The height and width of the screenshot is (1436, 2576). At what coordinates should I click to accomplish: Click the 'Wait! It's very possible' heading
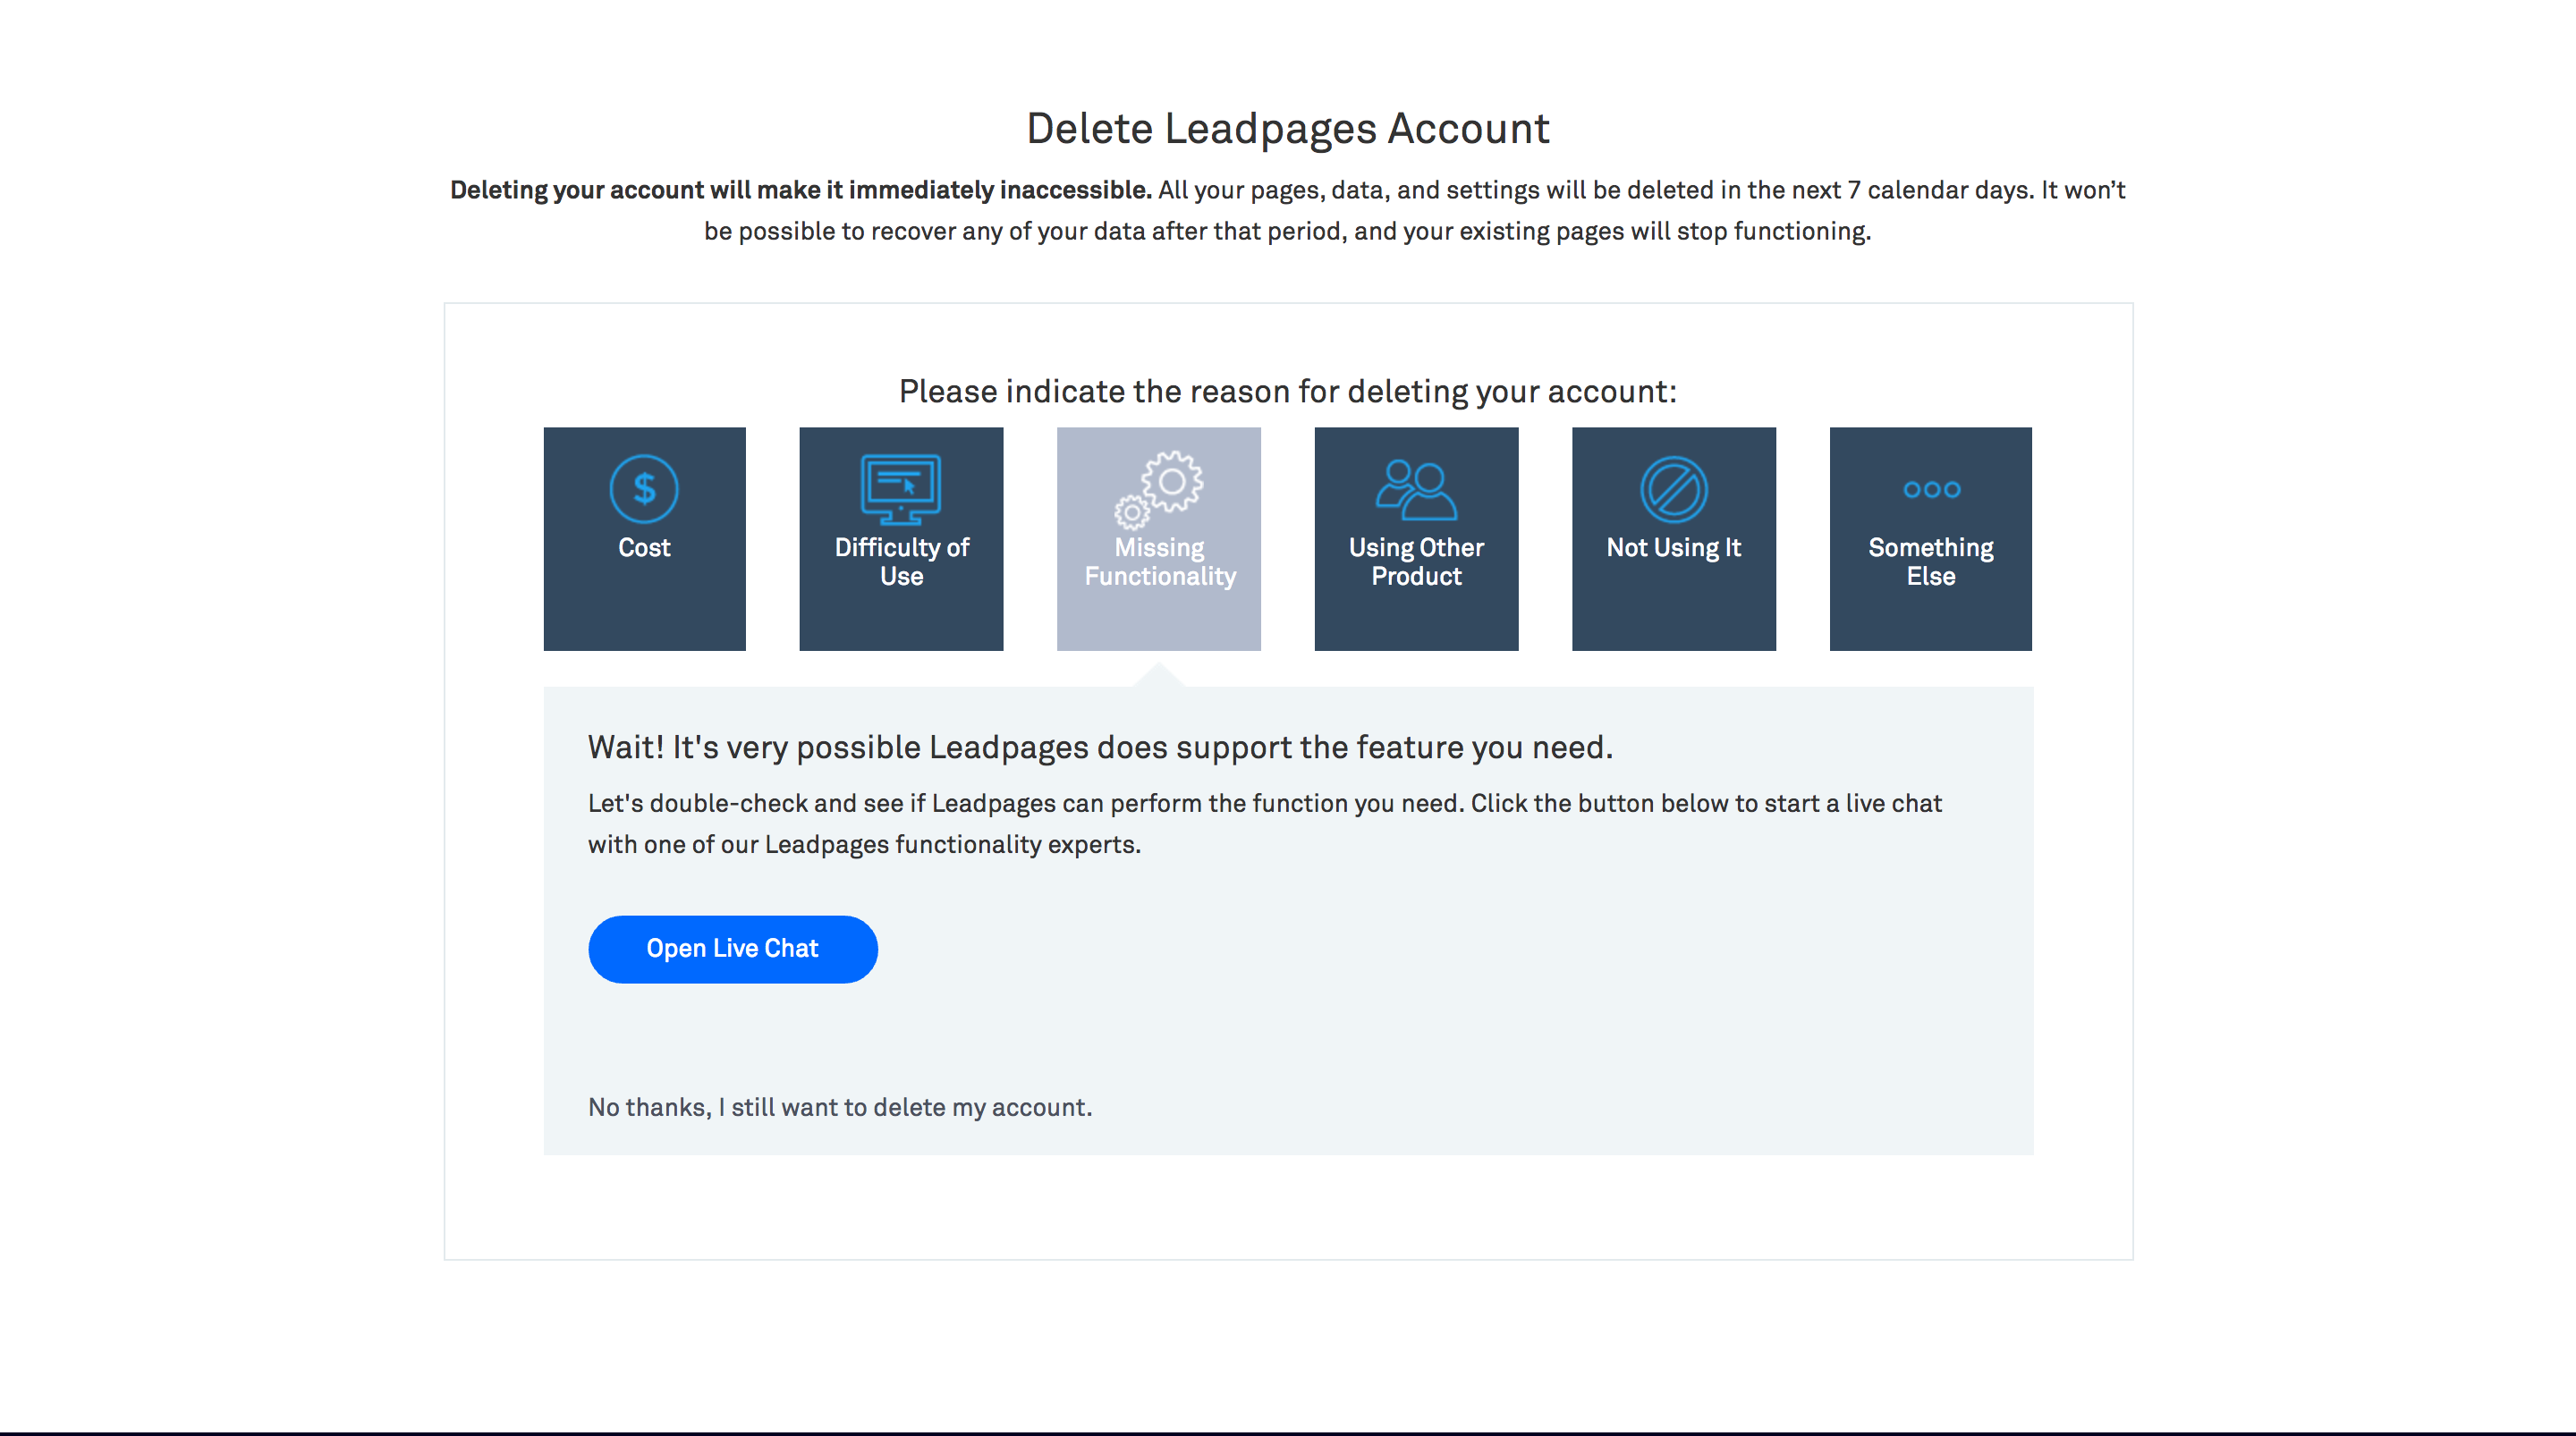[1100, 747]
